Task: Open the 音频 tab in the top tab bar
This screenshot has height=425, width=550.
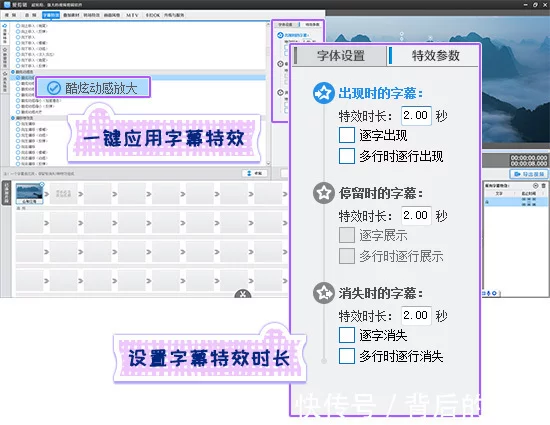Action: coord(31,15)
